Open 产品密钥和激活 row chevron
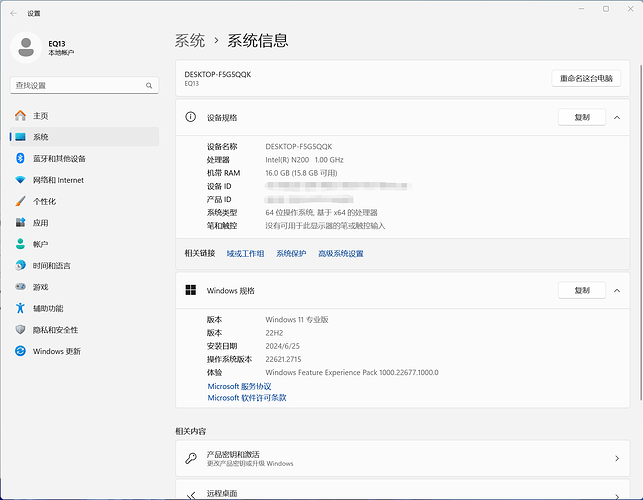This screenshot has width=643, height=500. [617, 458]
